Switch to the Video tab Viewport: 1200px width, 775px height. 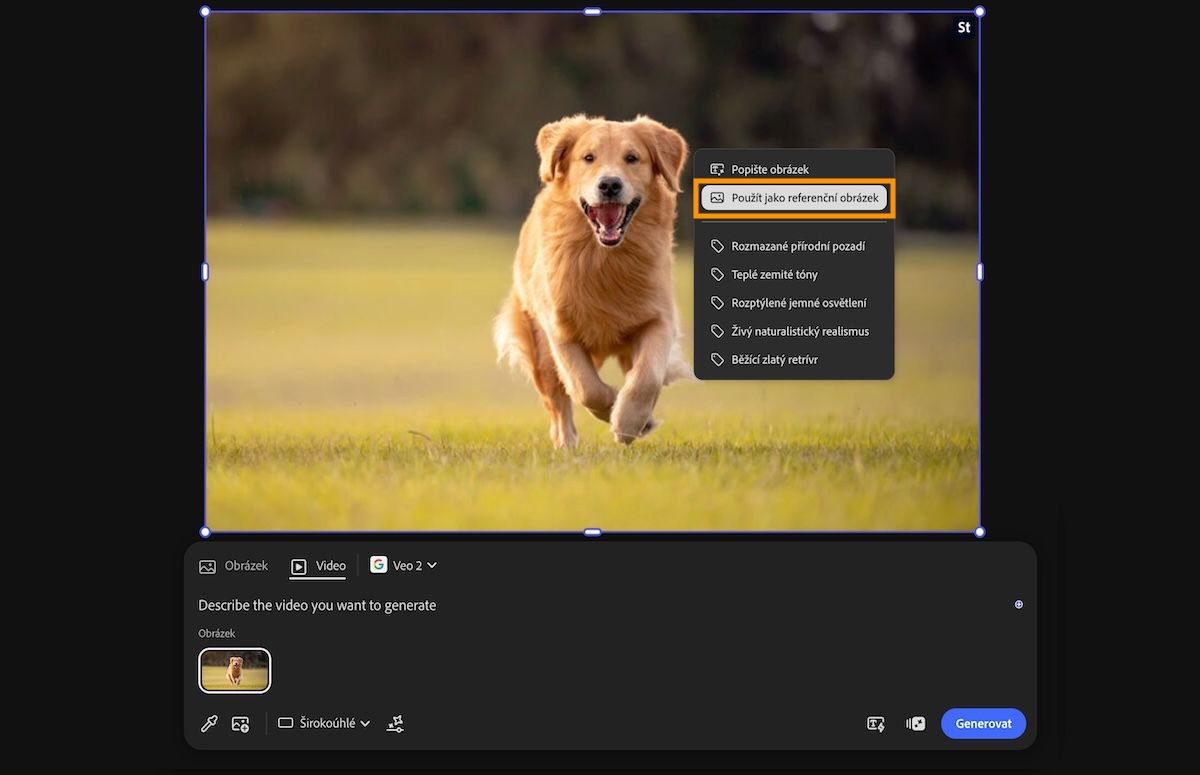(x=318, y=566)
